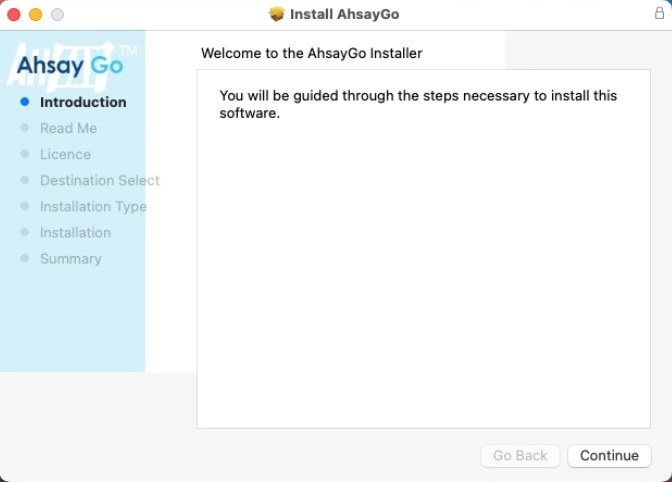672x482 pixels.
Task: Continue to the next installer step
Action: (609, 455)
